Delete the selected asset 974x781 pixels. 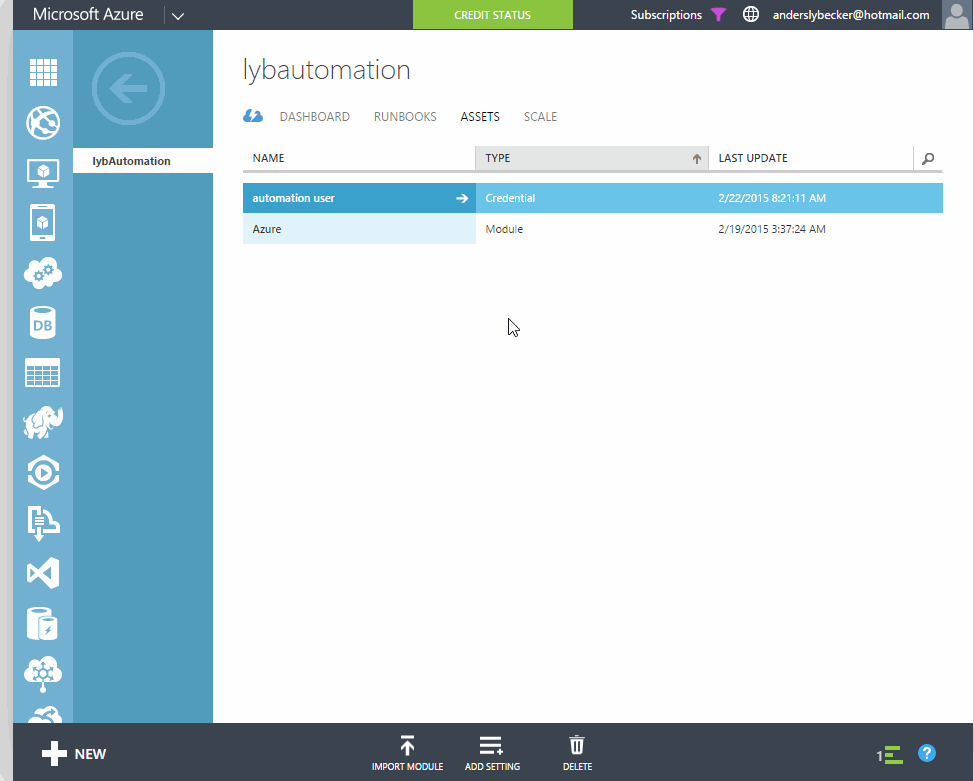tap(577, 753)
